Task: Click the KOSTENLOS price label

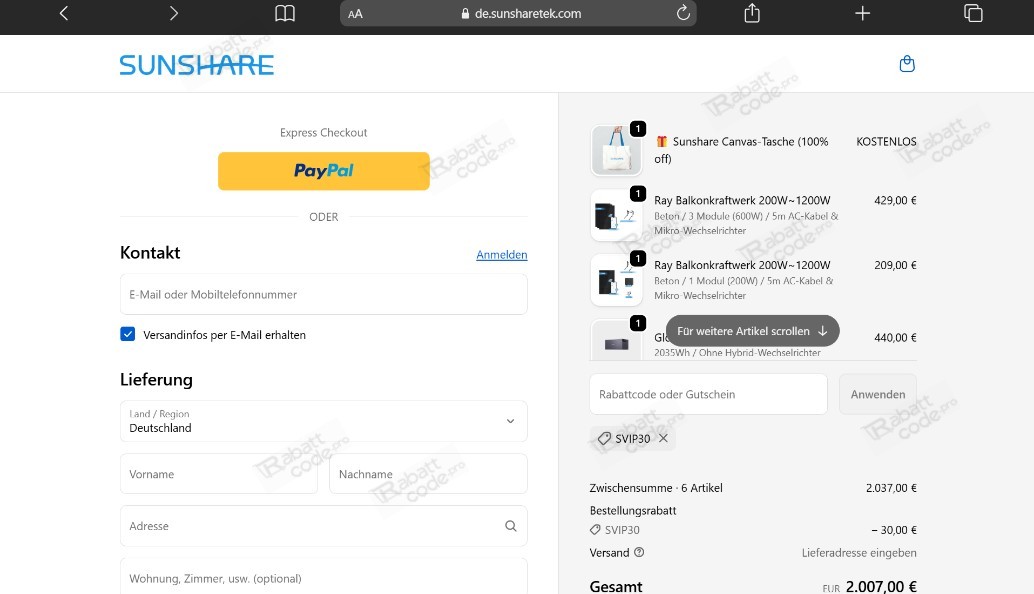Action: click(x=886, y=142)
